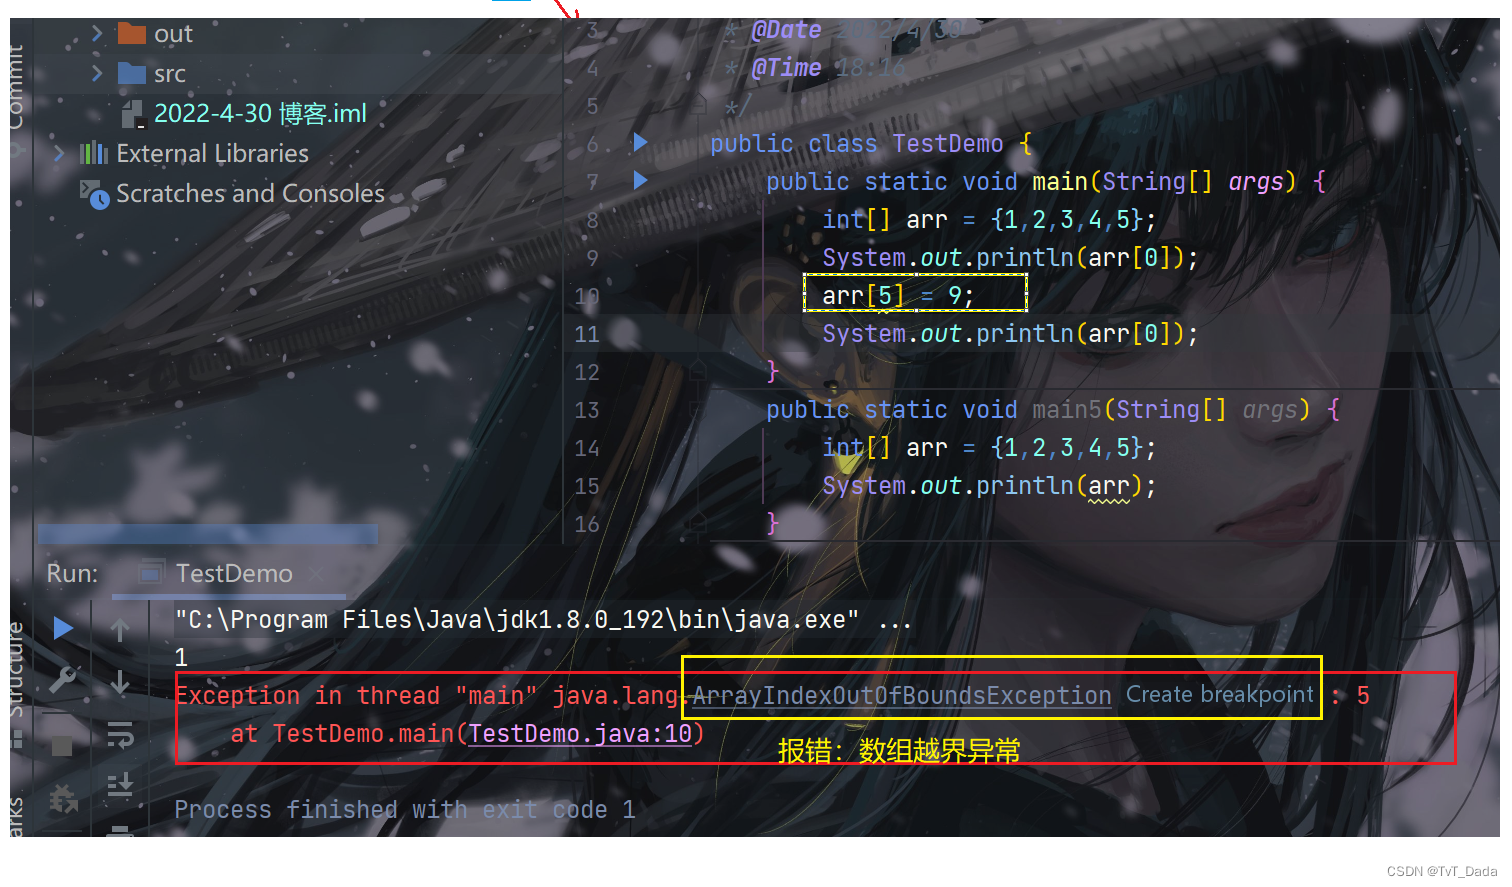Click the iml module file icon
1512x887 pixels.
pyautogui.click(x=133, y=114)
